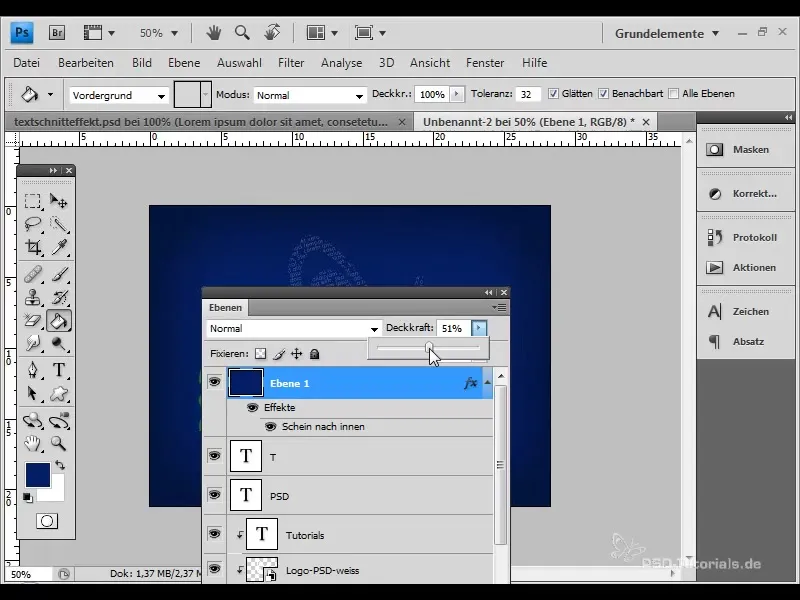This screenshot has height=600, width=800.
Task: Click the Rotate View tool in top bar
Action: 272,33
